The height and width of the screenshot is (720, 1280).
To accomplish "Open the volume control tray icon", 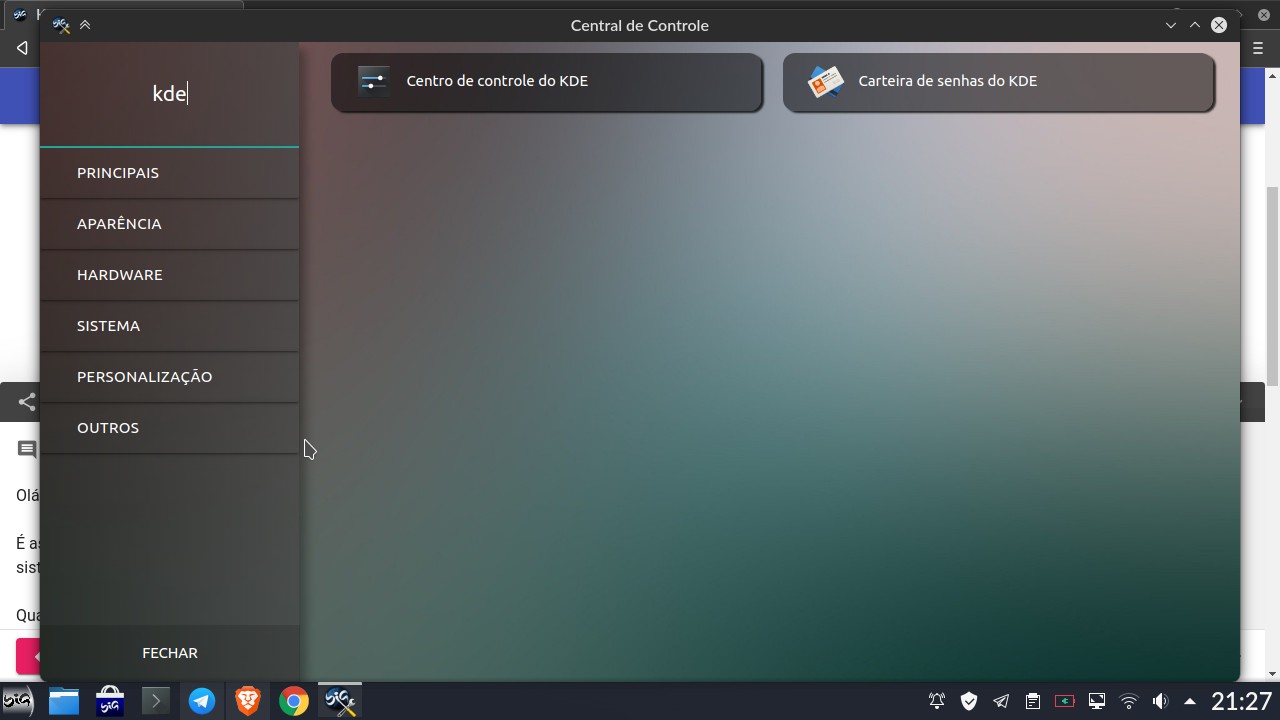I will point(1160,701).
